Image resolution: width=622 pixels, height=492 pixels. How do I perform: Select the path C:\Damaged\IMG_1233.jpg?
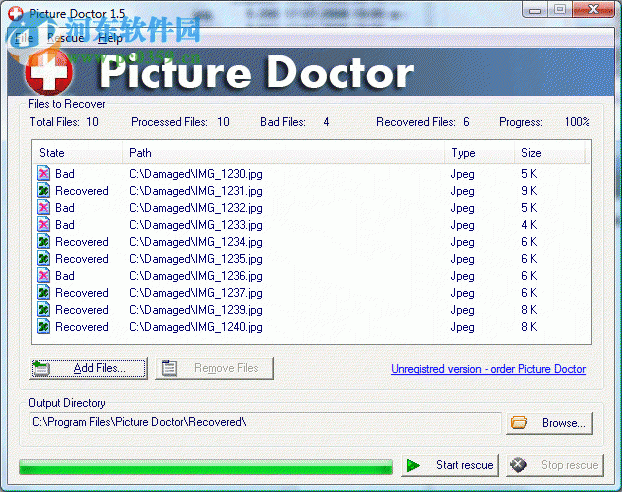tap(196, 225)
